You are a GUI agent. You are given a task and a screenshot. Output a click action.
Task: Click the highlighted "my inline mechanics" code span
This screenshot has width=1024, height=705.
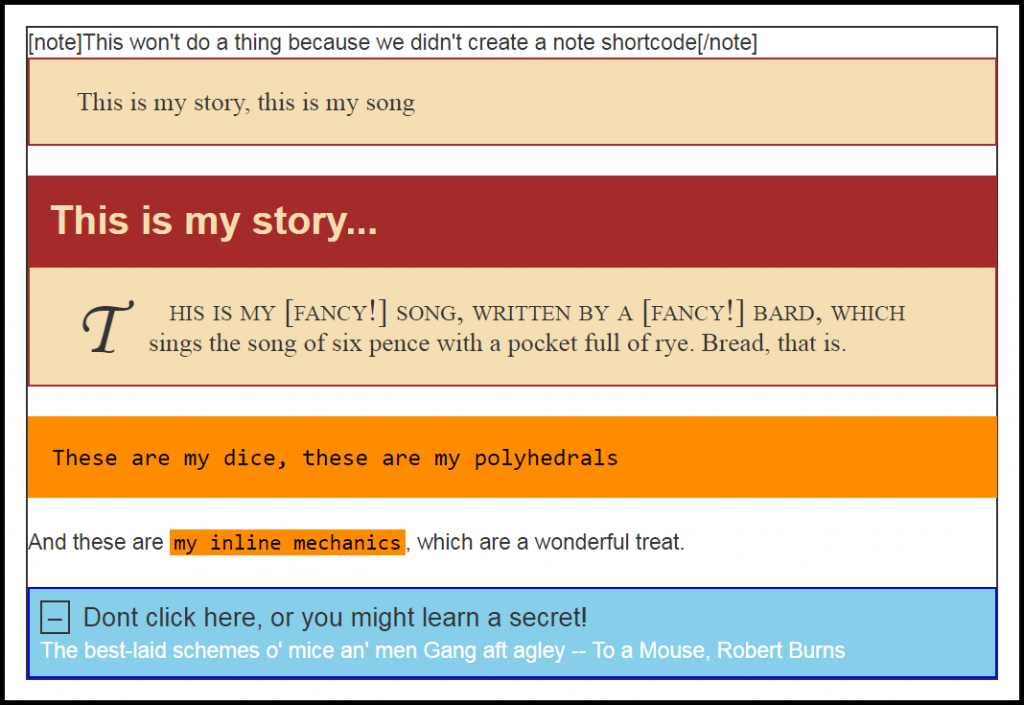click(x=287, y=542)
